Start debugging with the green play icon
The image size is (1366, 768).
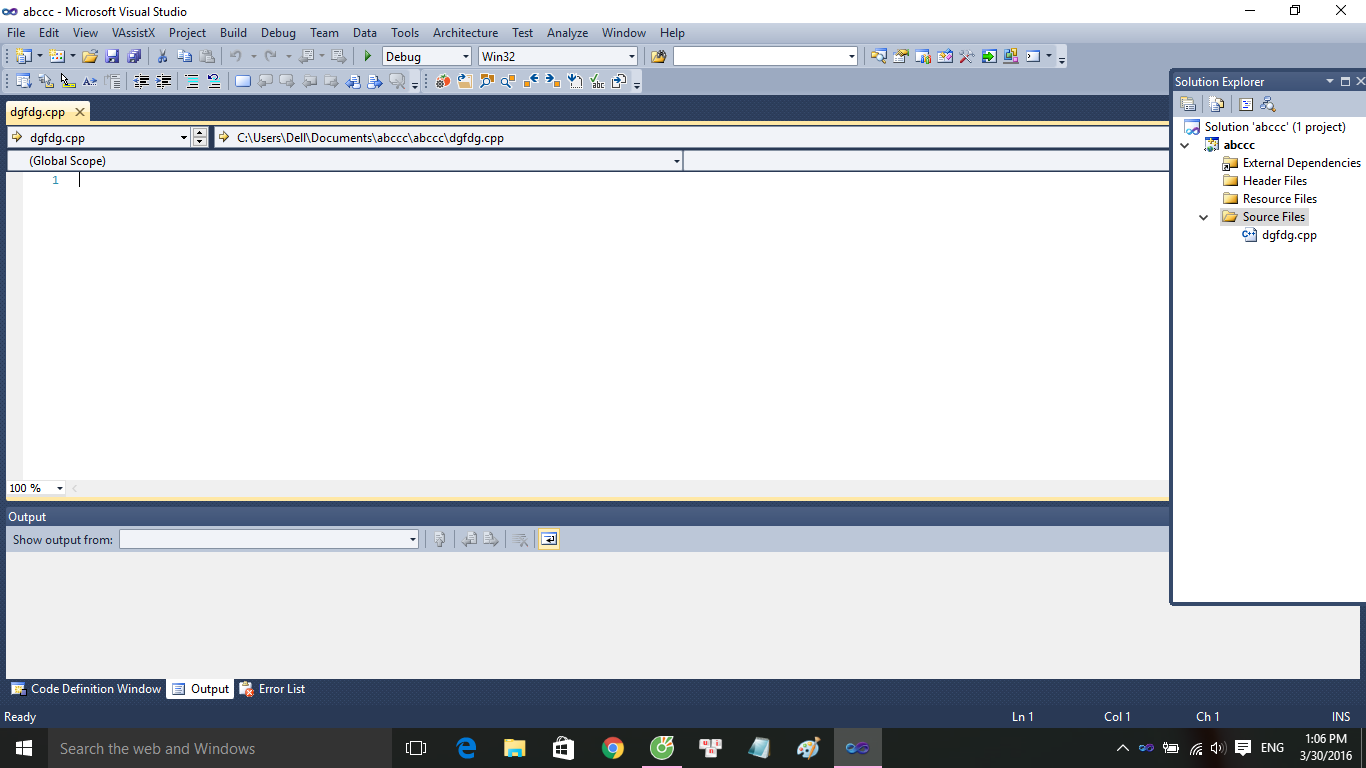point(368,57)
